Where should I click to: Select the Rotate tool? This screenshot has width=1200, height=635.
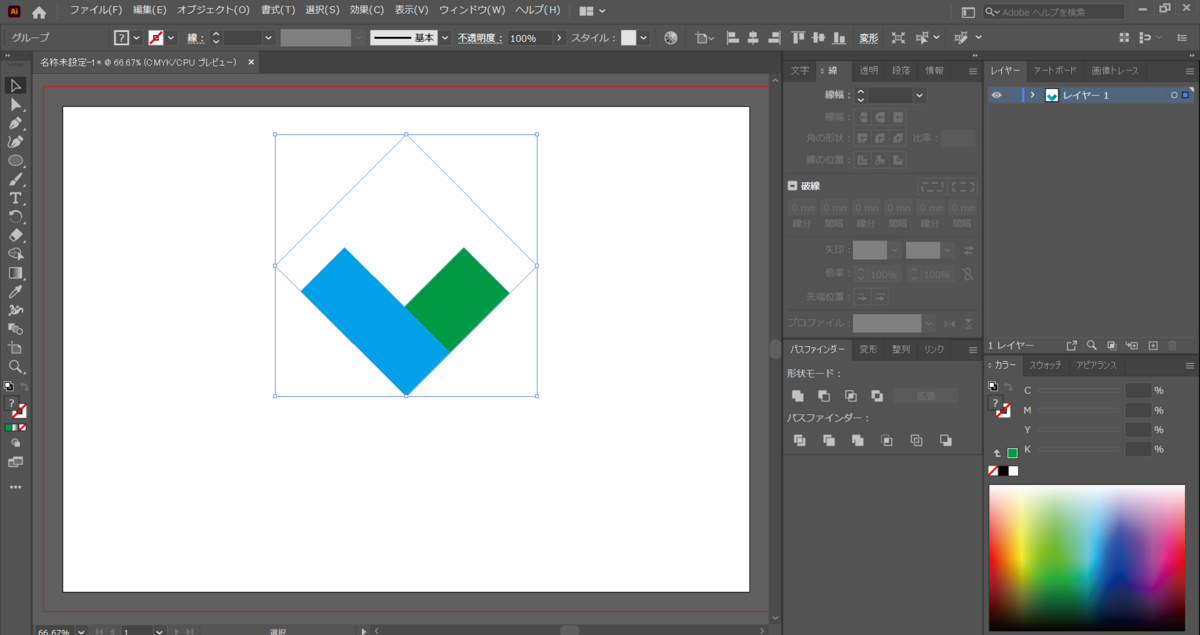[x=15, y=217]
